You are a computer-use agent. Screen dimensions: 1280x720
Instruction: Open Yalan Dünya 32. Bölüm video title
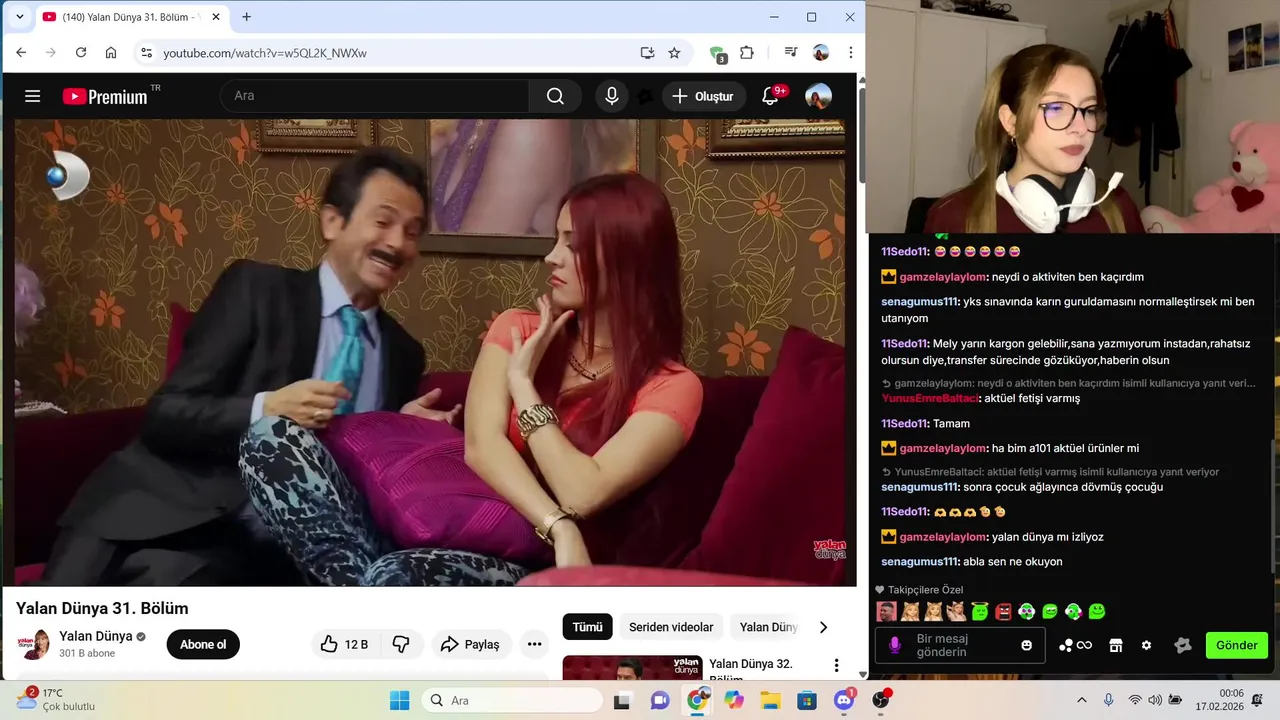click(751, 671)
